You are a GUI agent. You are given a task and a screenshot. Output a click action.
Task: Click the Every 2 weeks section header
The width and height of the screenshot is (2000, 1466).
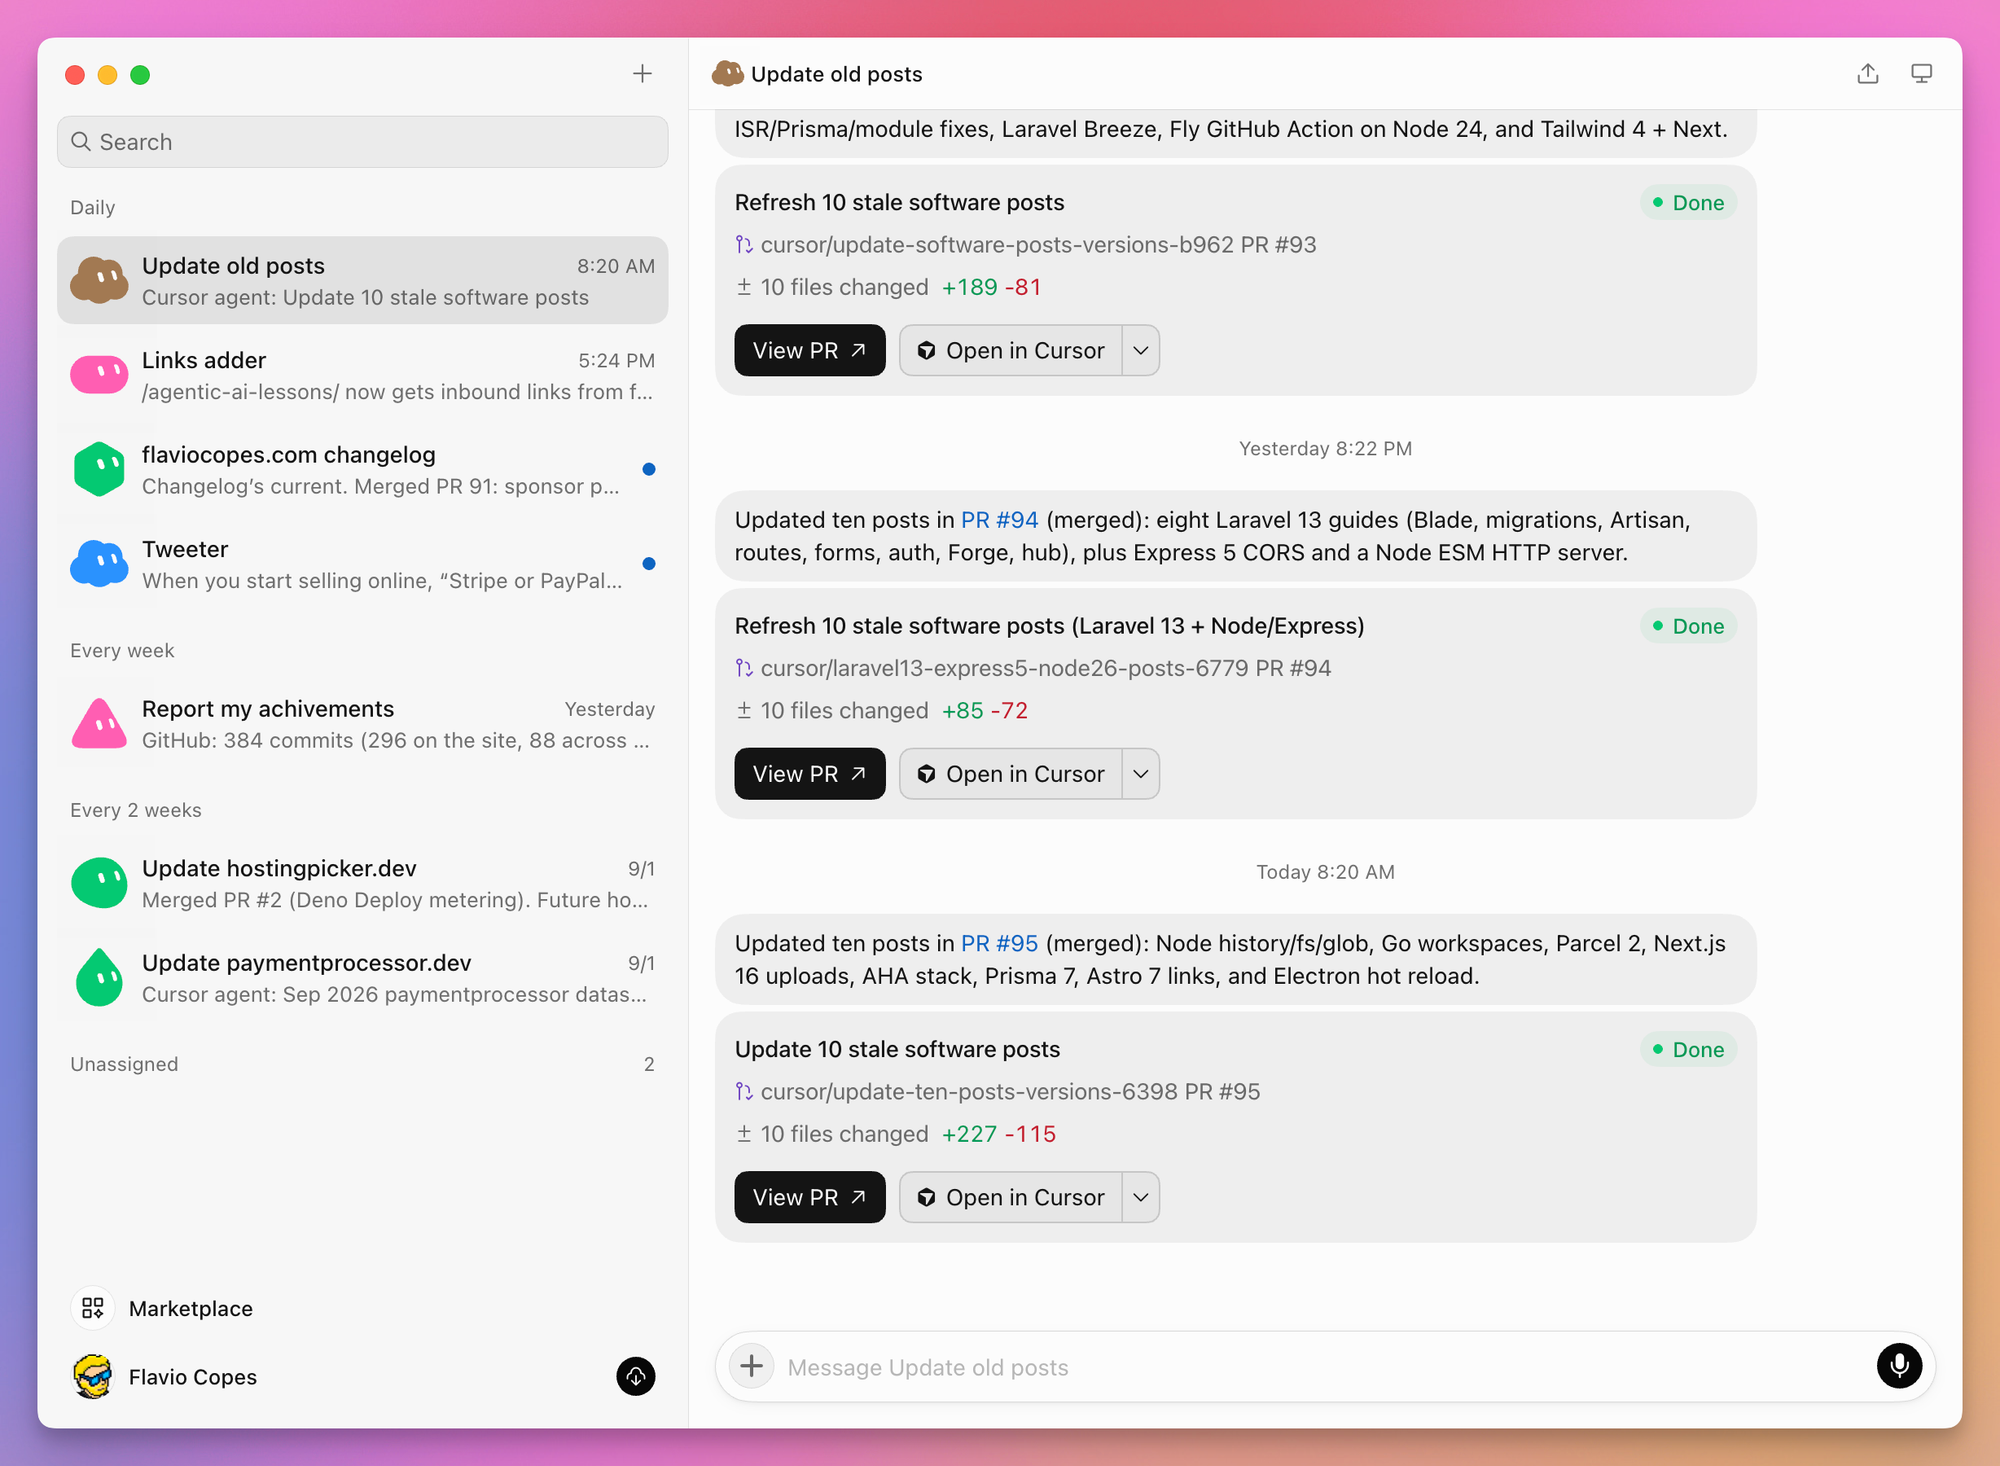click(x=136, y=810)
